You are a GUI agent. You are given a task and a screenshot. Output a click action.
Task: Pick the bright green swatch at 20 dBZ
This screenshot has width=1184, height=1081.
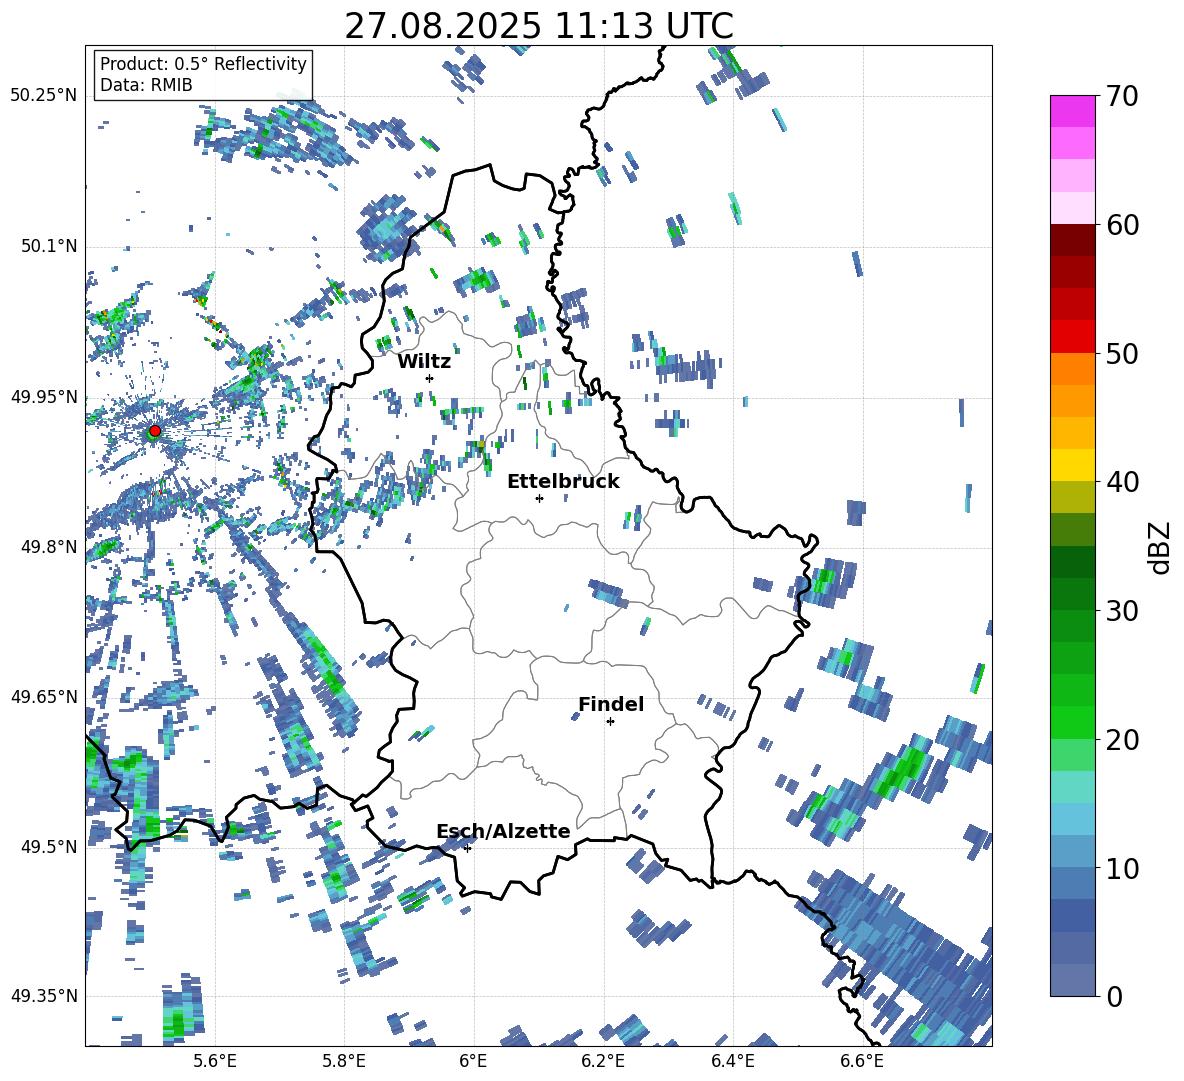click(1072, 722)
